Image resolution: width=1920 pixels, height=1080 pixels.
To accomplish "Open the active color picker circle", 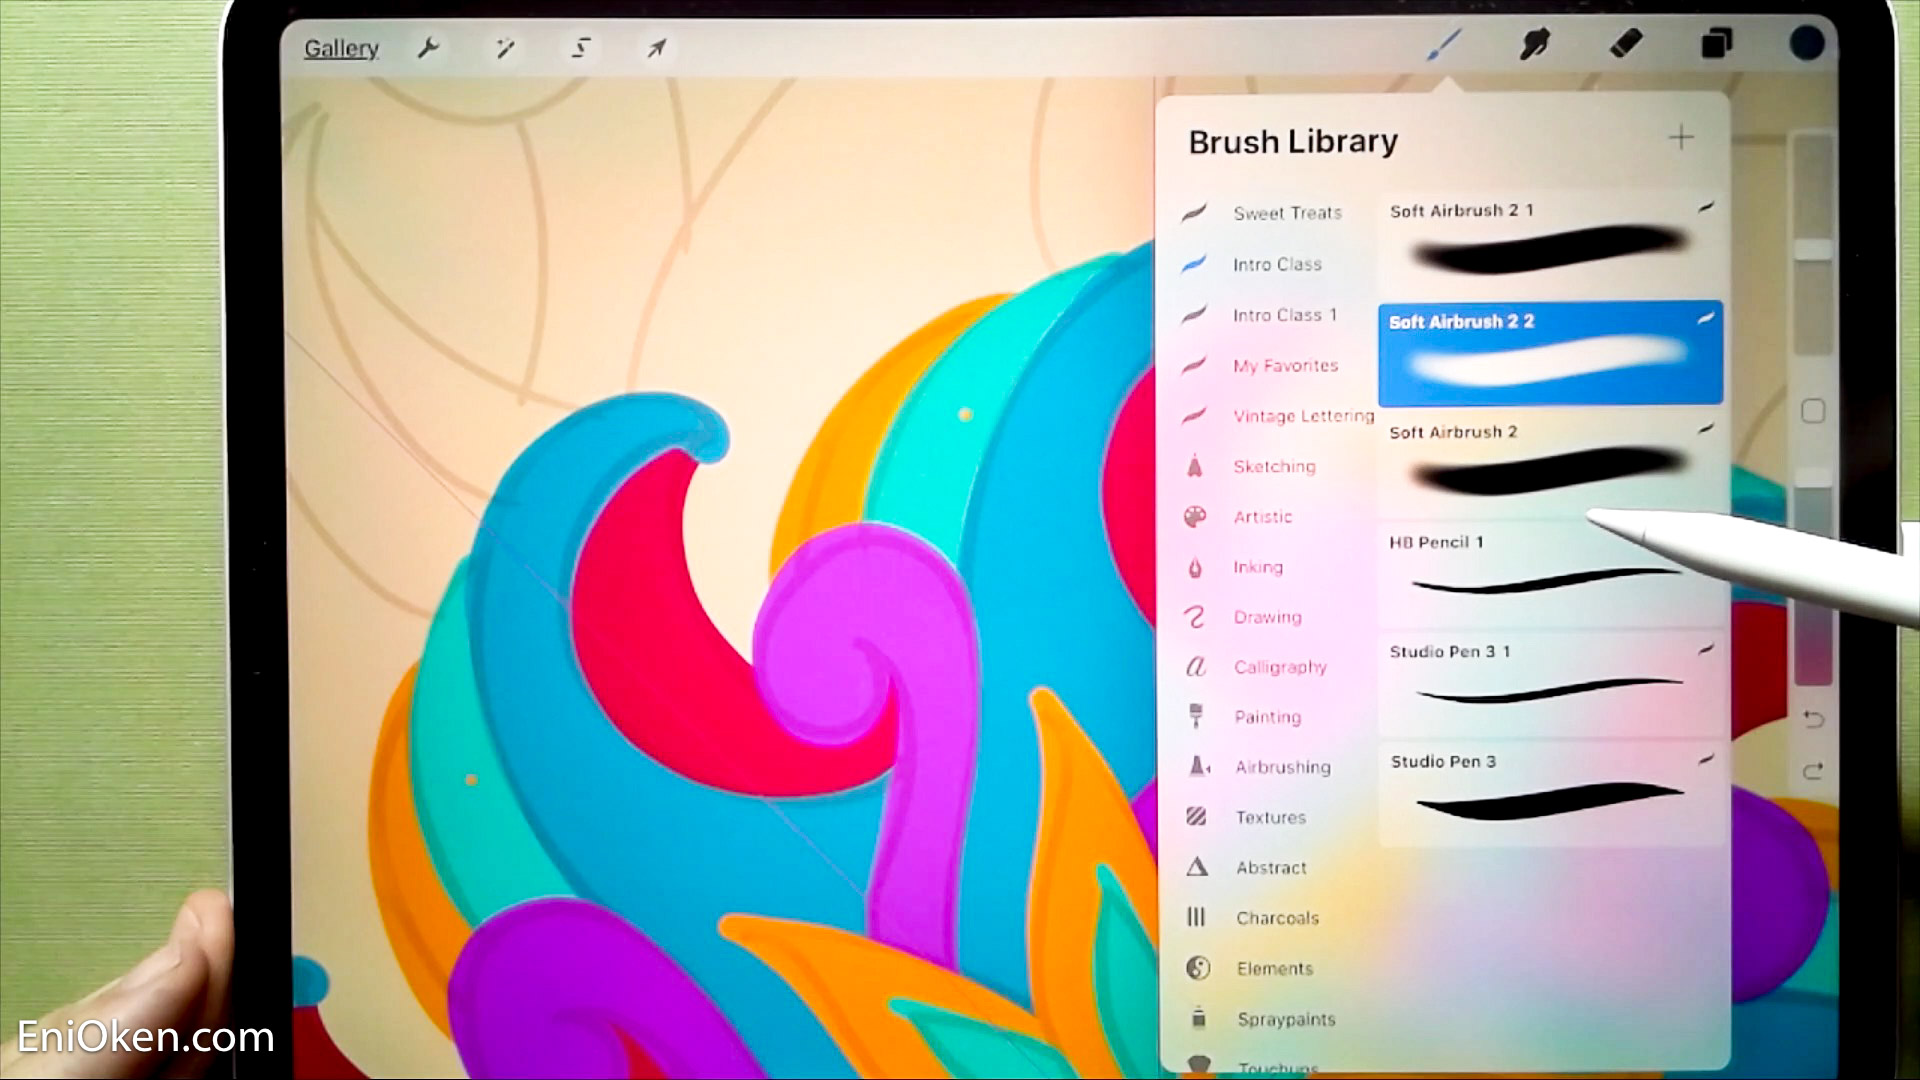I will (x=1806, y=44).
